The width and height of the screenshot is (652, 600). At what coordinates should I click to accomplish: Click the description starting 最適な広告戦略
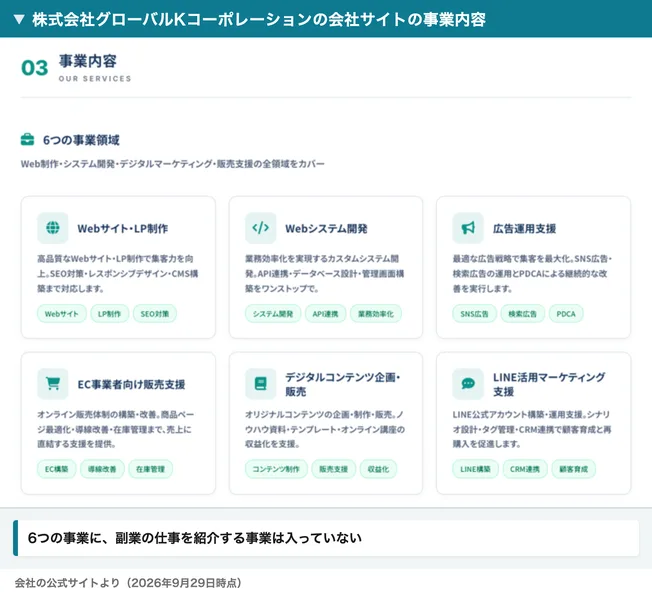(x=532, y=273)
